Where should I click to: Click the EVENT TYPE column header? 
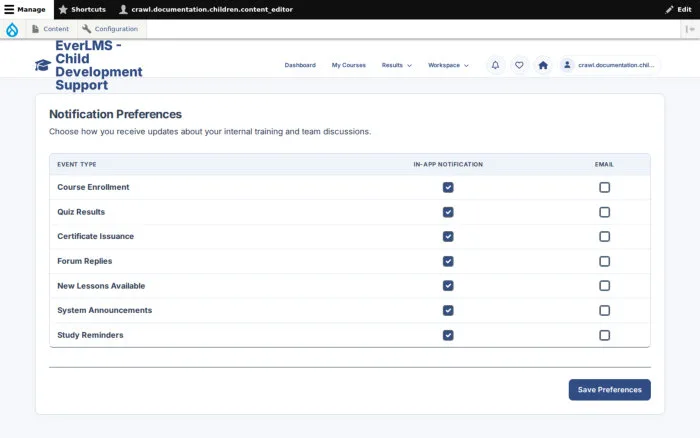point(77,164)
